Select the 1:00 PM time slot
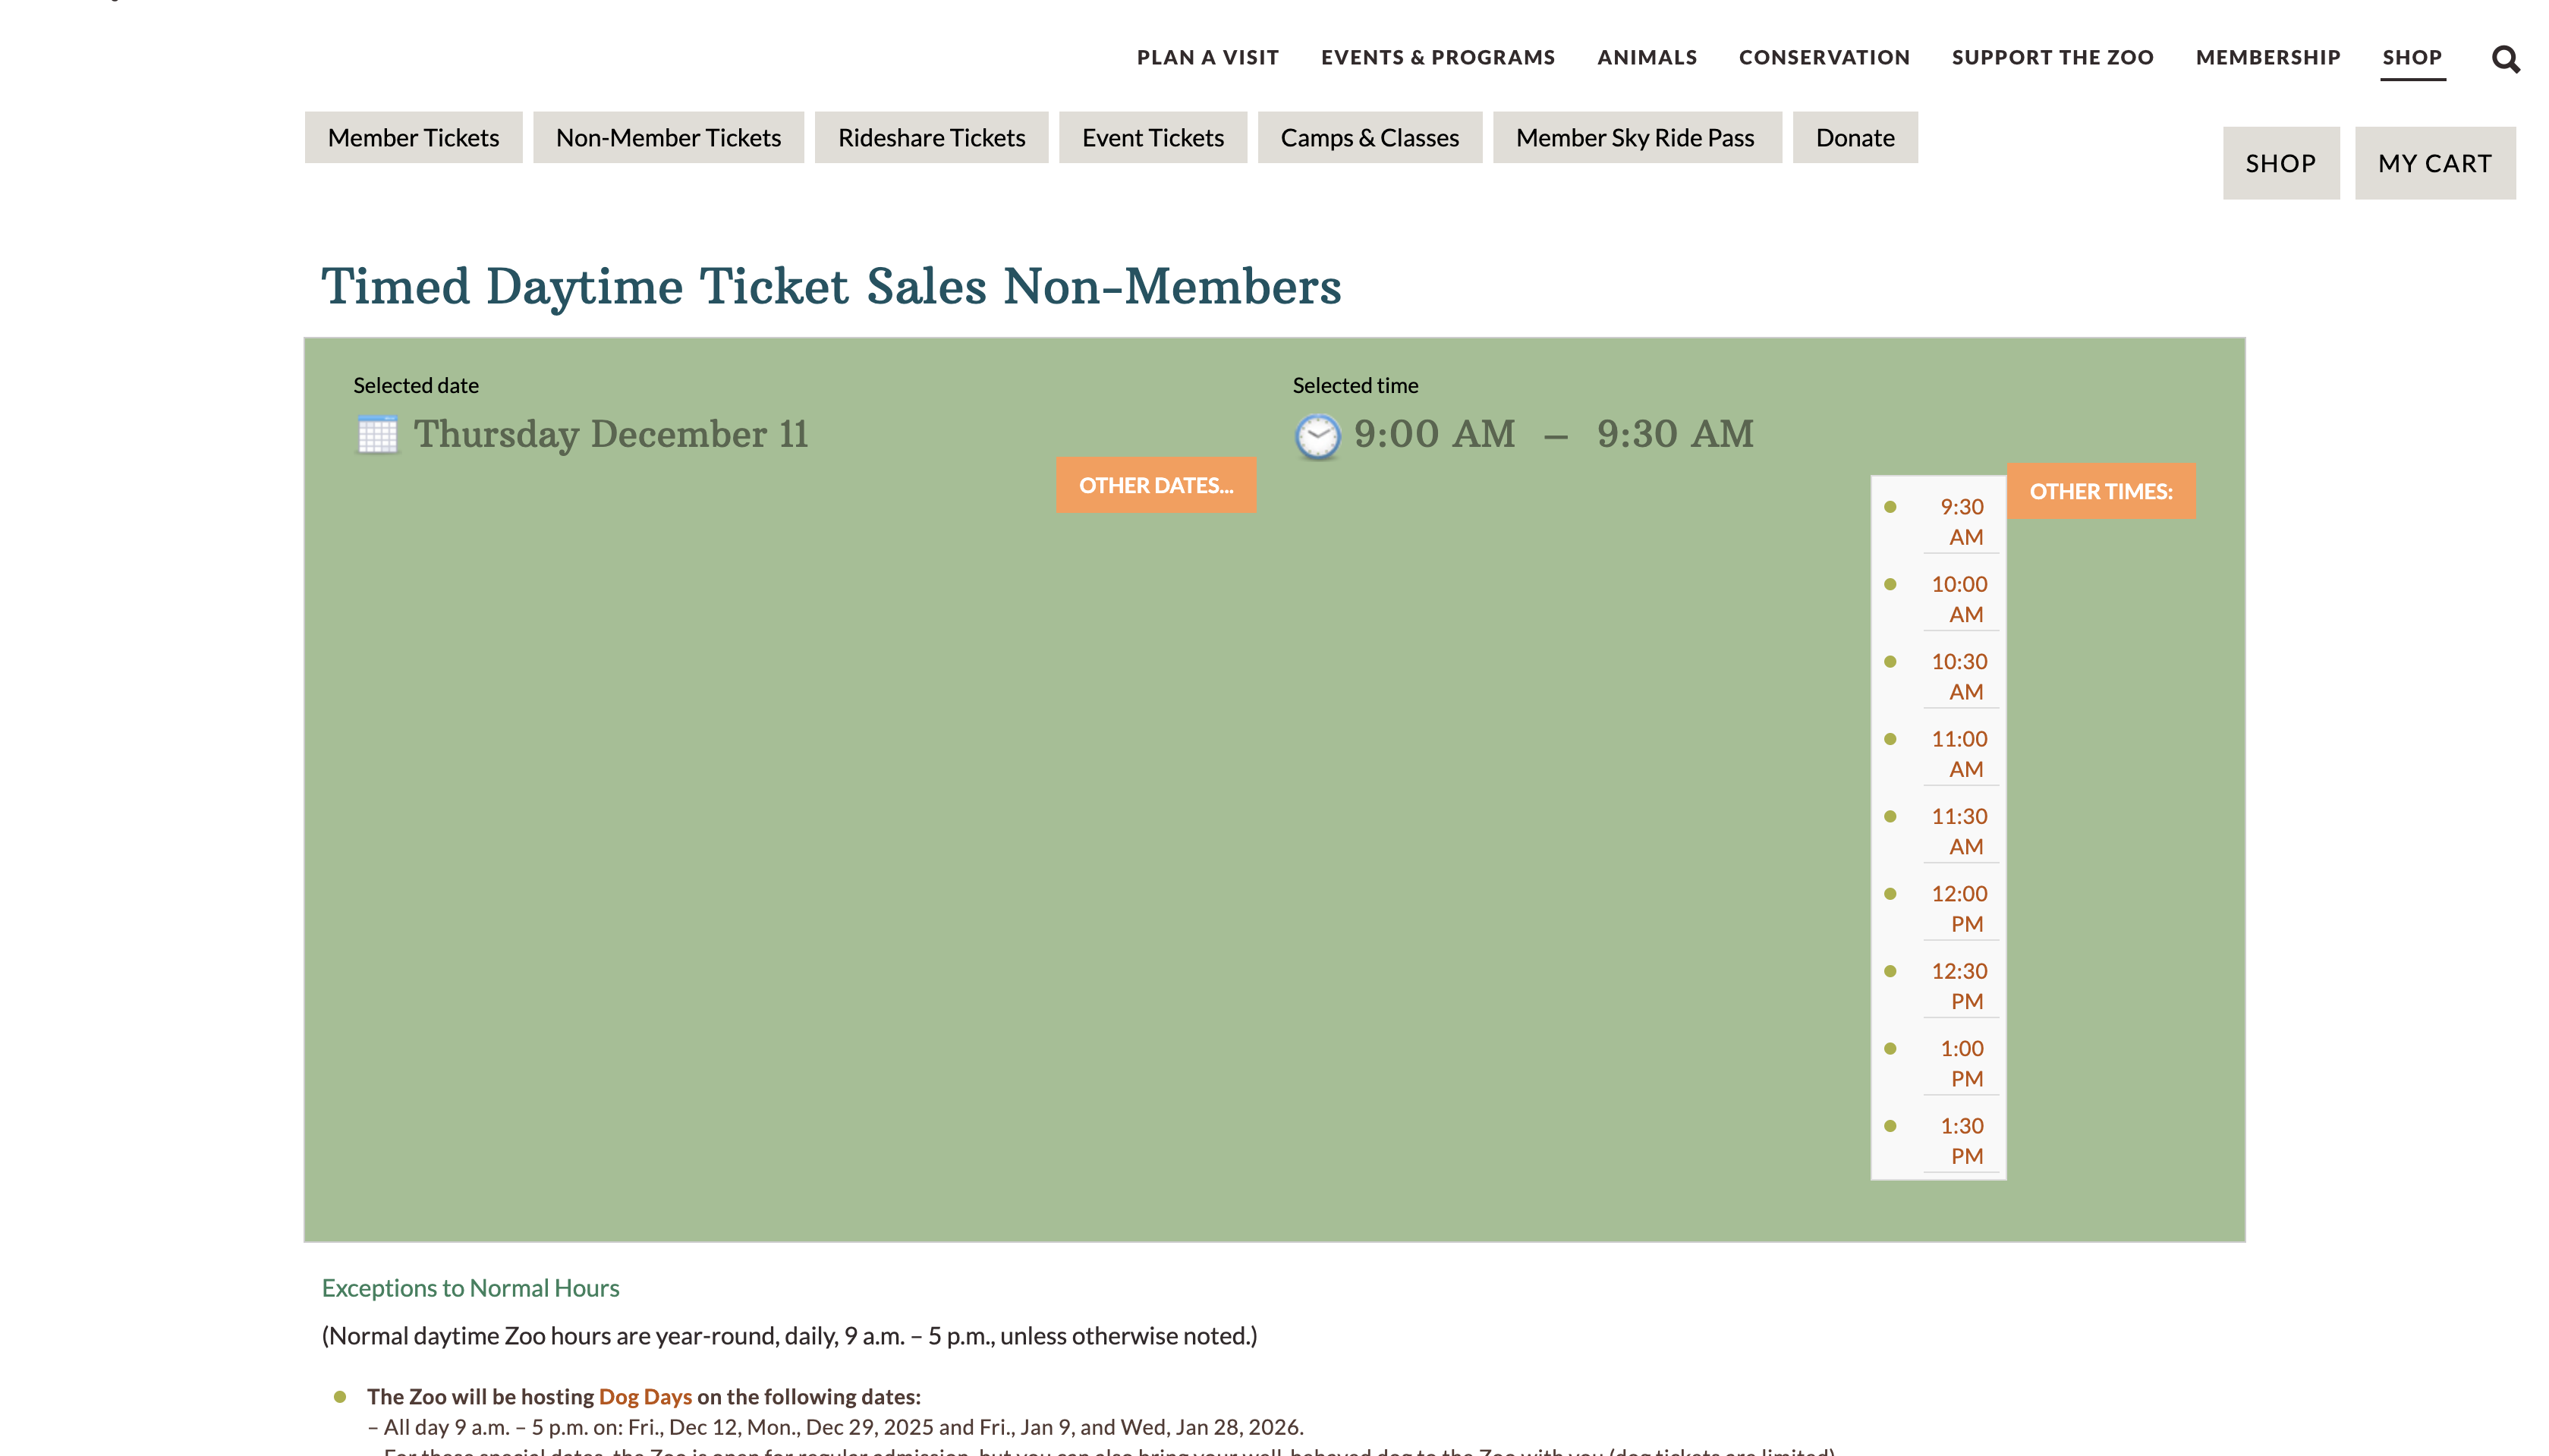This screenshot has height=1456, width=2549. pos(1961,1063)
